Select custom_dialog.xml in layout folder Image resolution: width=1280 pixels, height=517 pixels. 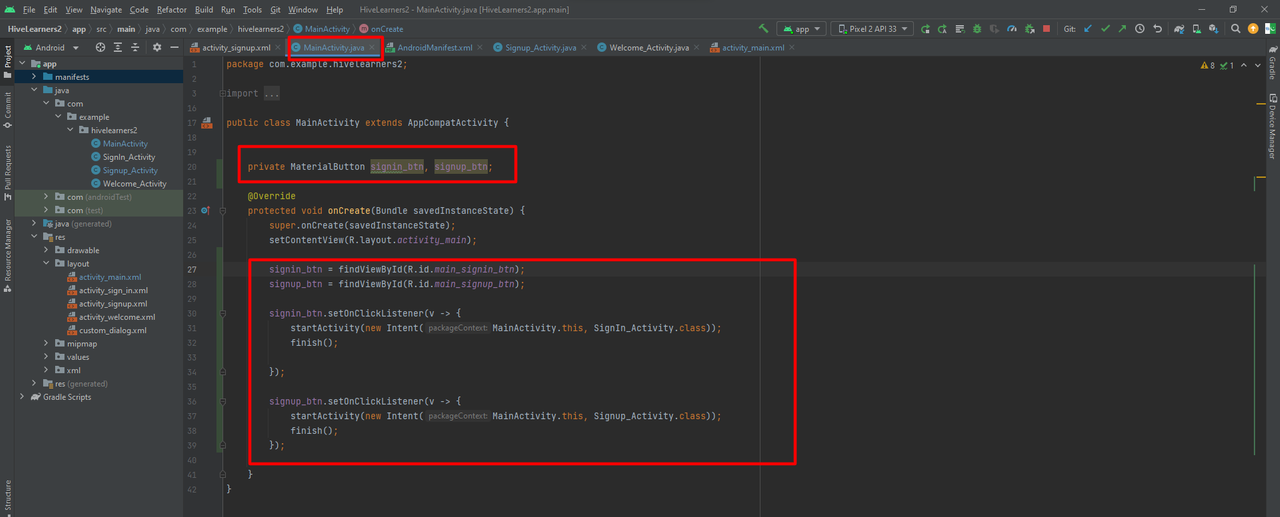(x=106, y=330)
